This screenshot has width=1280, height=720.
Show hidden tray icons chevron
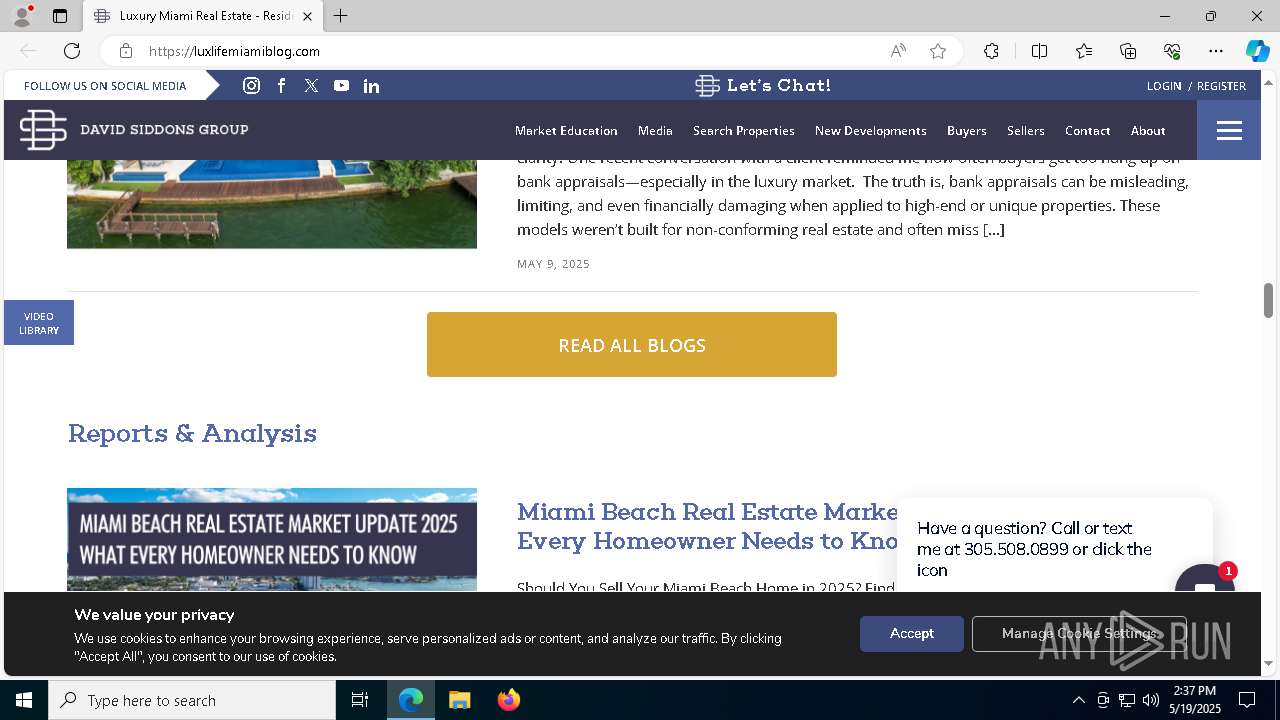point(1078,700)
